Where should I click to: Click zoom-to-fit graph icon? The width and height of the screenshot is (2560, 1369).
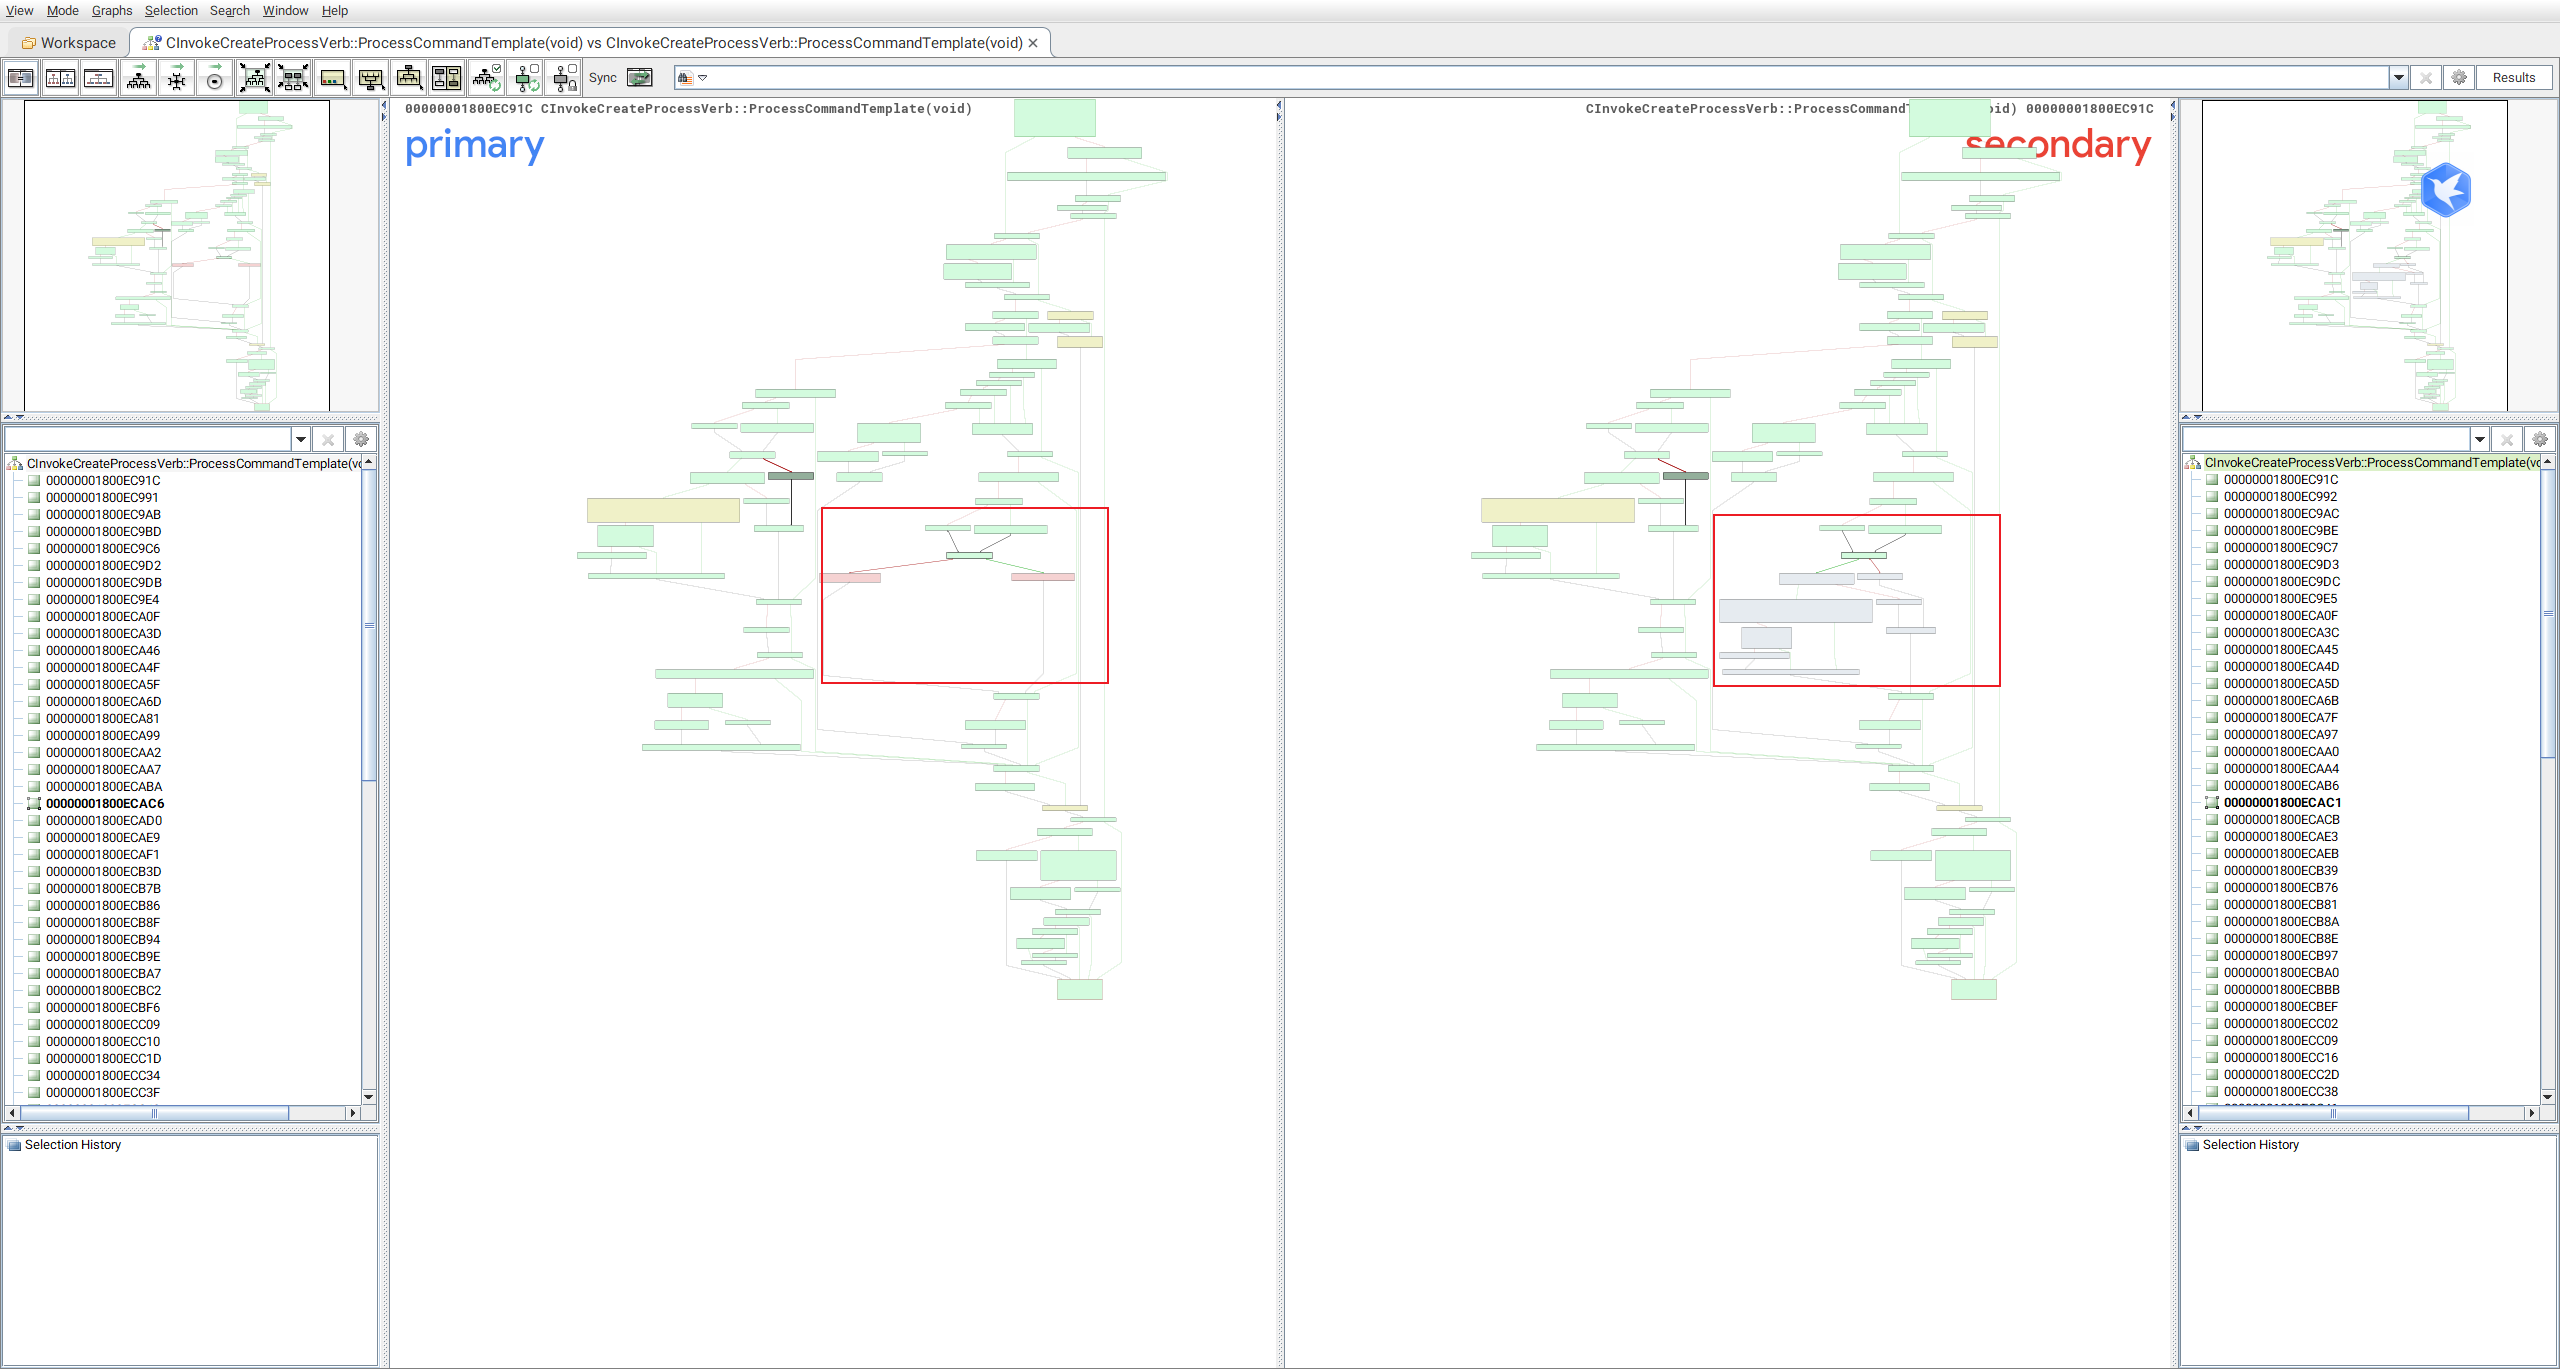254,78
